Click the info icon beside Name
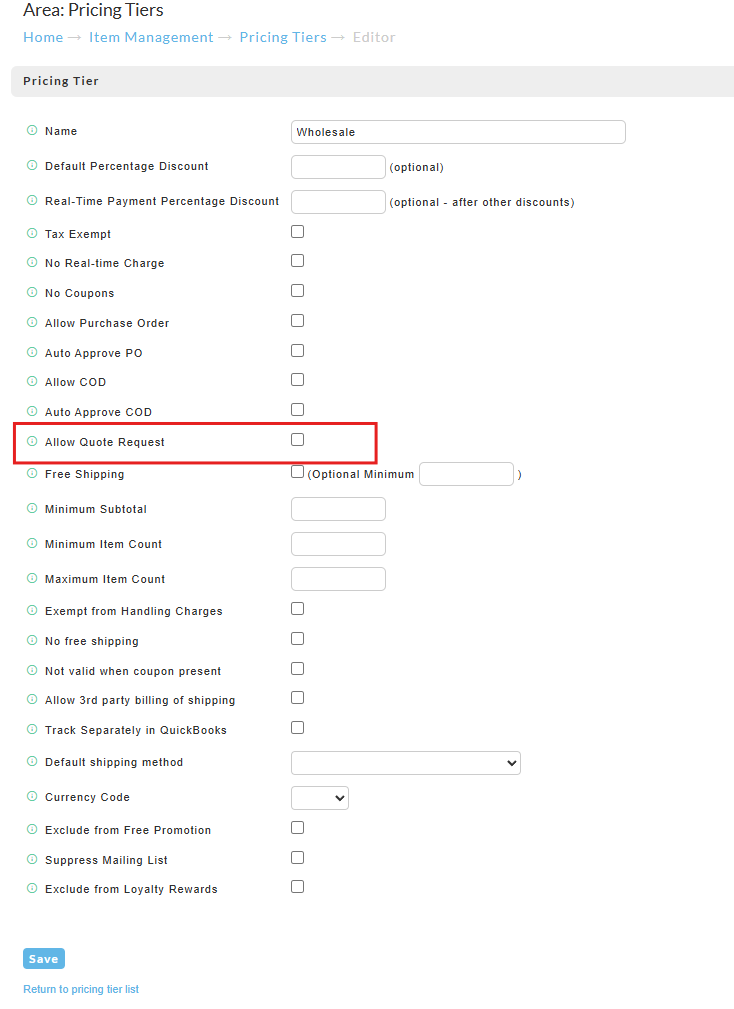 [x=32, y=130]
